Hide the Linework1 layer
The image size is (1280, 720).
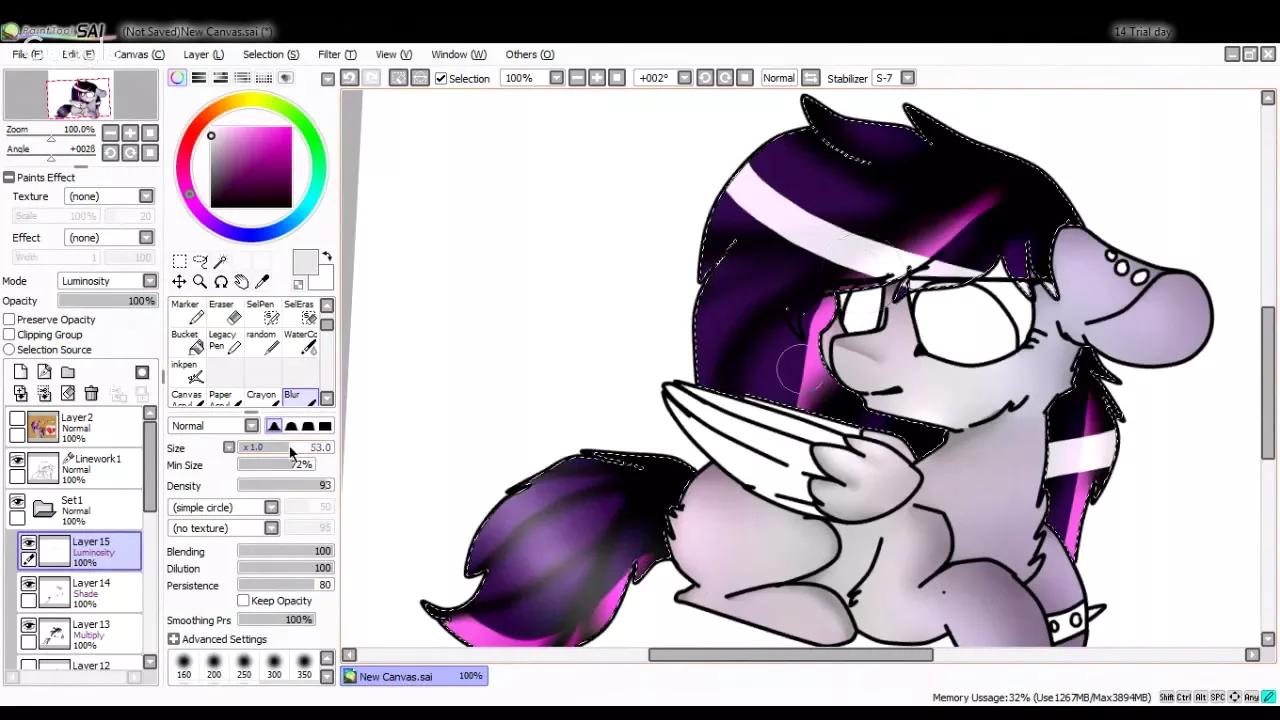pyautogui.click(x=17, y=460)
